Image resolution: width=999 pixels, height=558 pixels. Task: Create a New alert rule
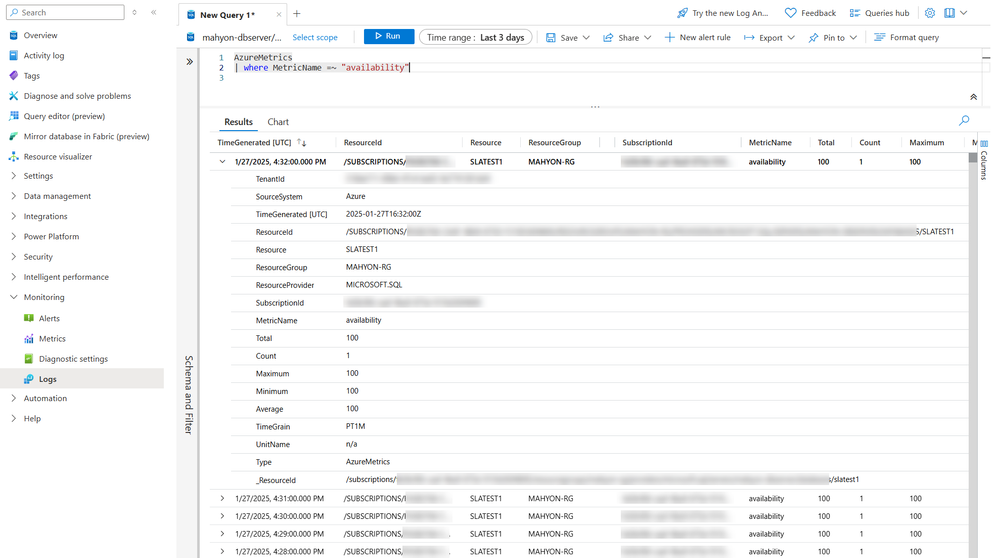698,38
